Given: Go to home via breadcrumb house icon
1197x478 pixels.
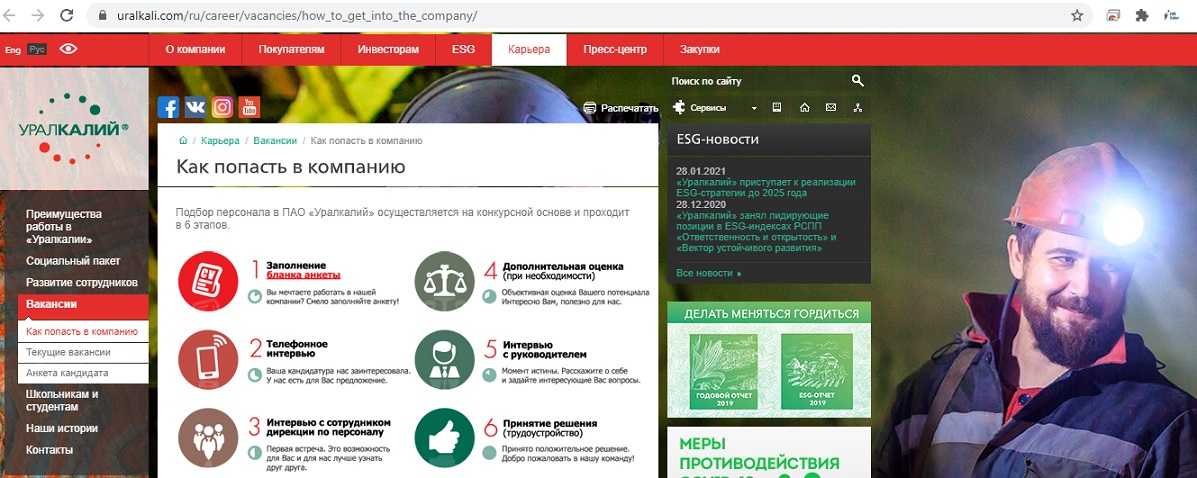Looking at the screenshot, I should click(183, 141).
